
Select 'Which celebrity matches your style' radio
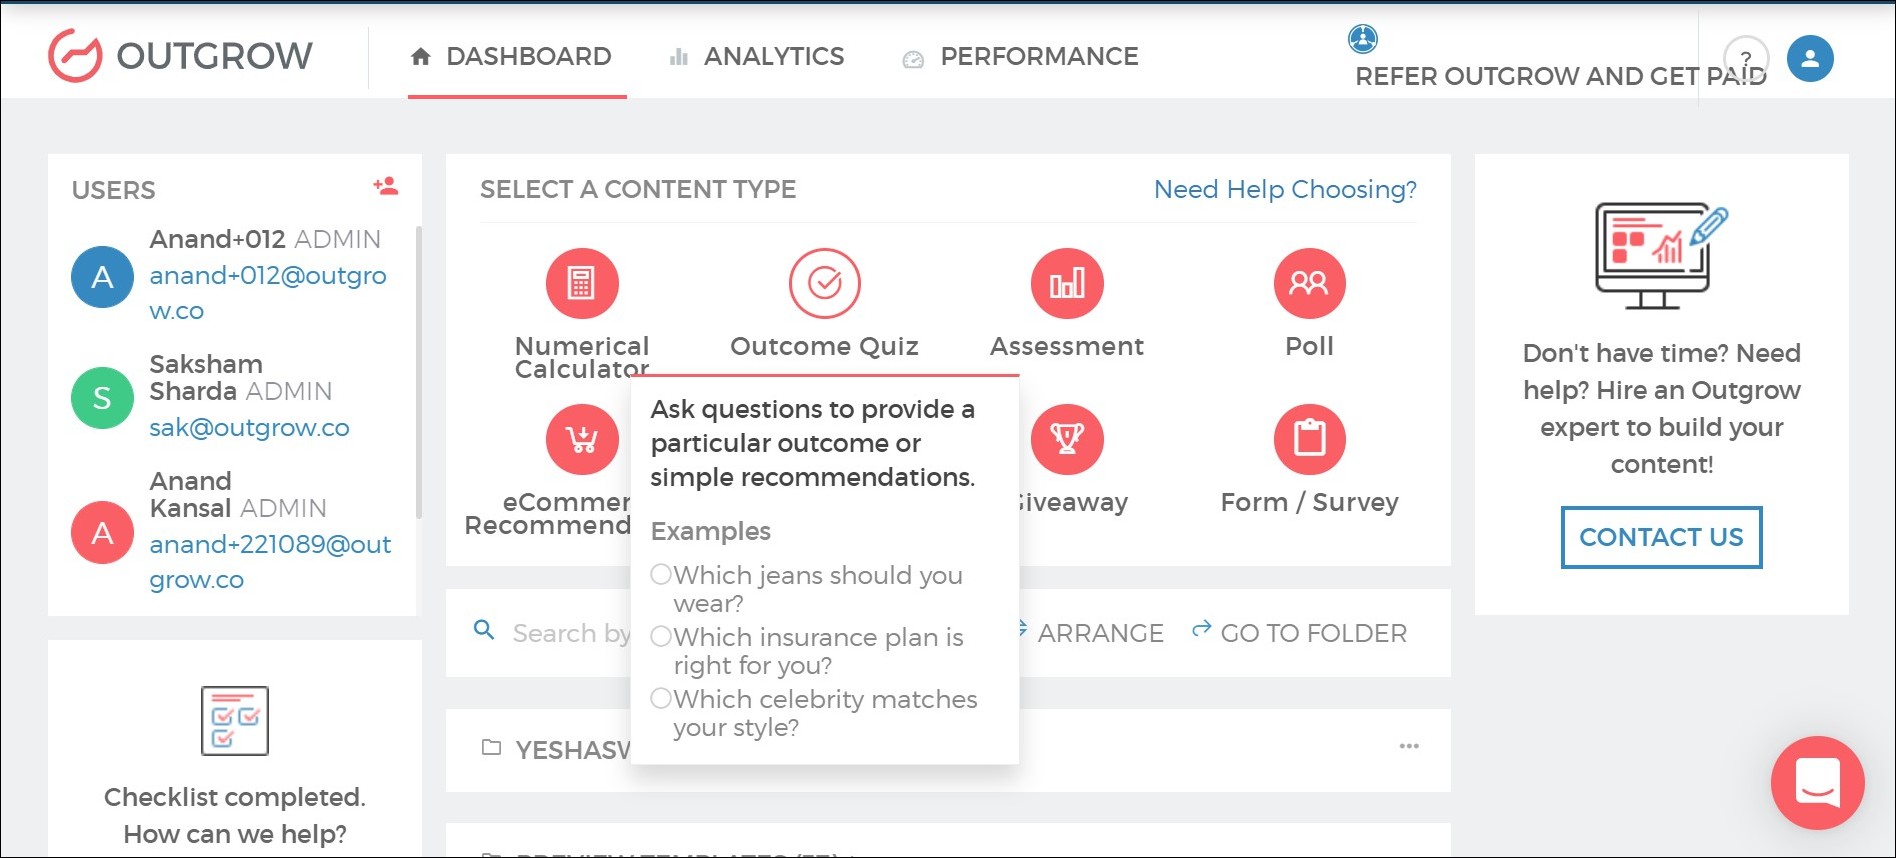[661, 699]
